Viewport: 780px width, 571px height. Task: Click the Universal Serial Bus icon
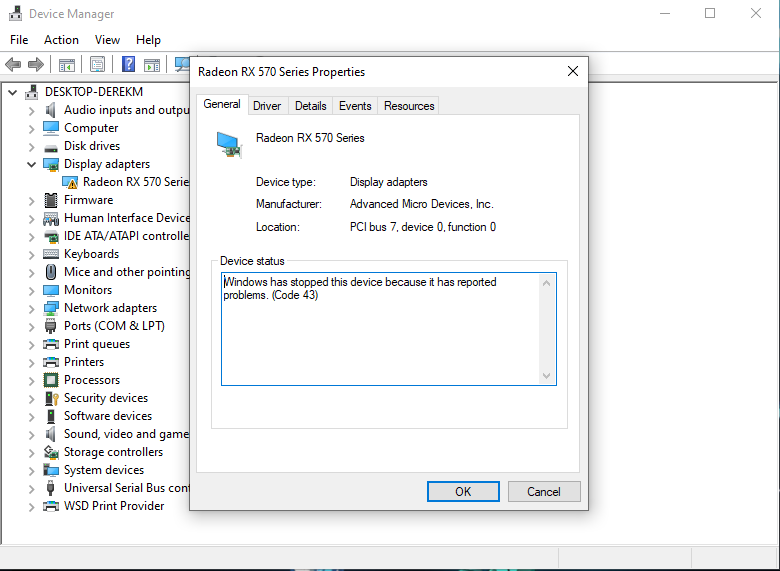[x=51, y=488]
